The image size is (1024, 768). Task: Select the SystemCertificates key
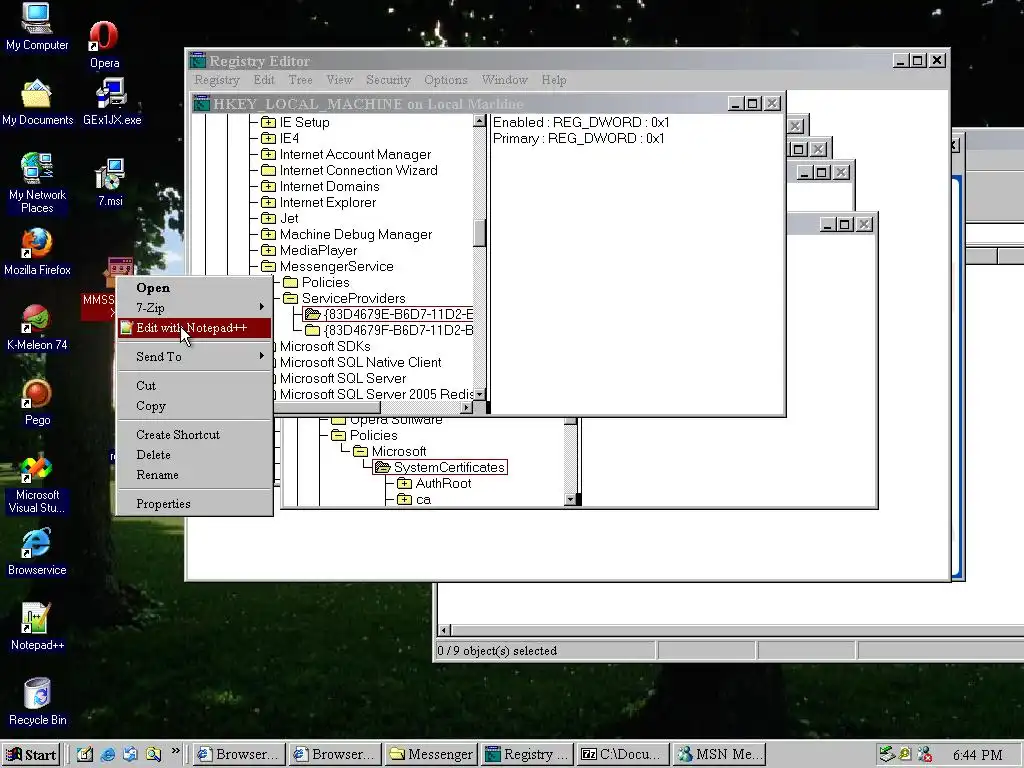[x=449, y=468]
